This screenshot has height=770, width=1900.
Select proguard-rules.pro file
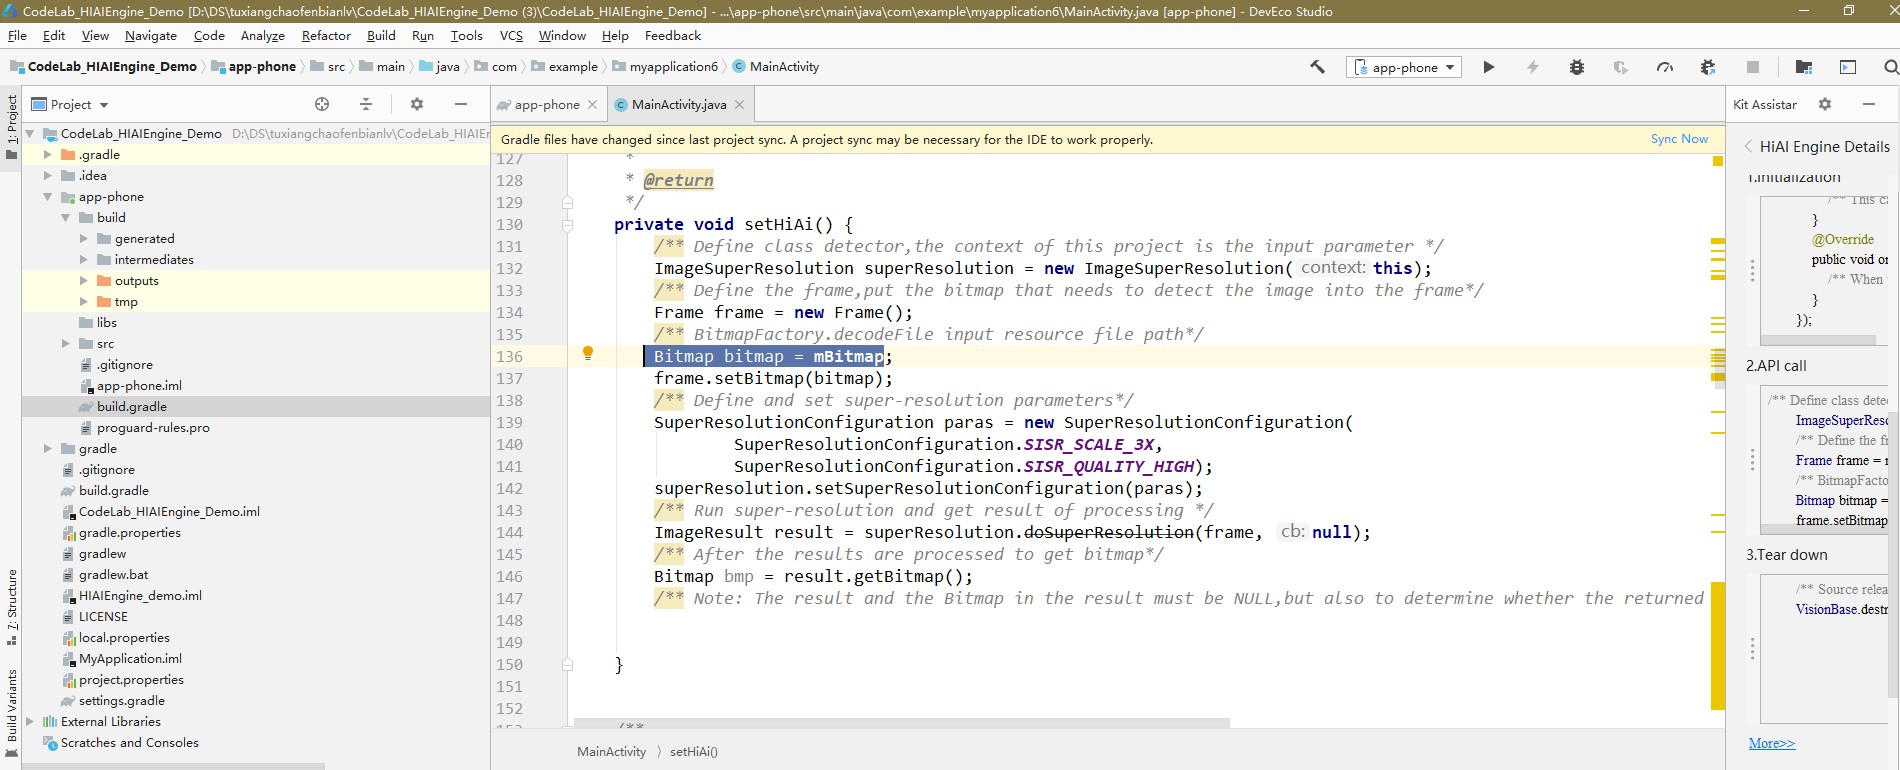[x=153, y=427]
